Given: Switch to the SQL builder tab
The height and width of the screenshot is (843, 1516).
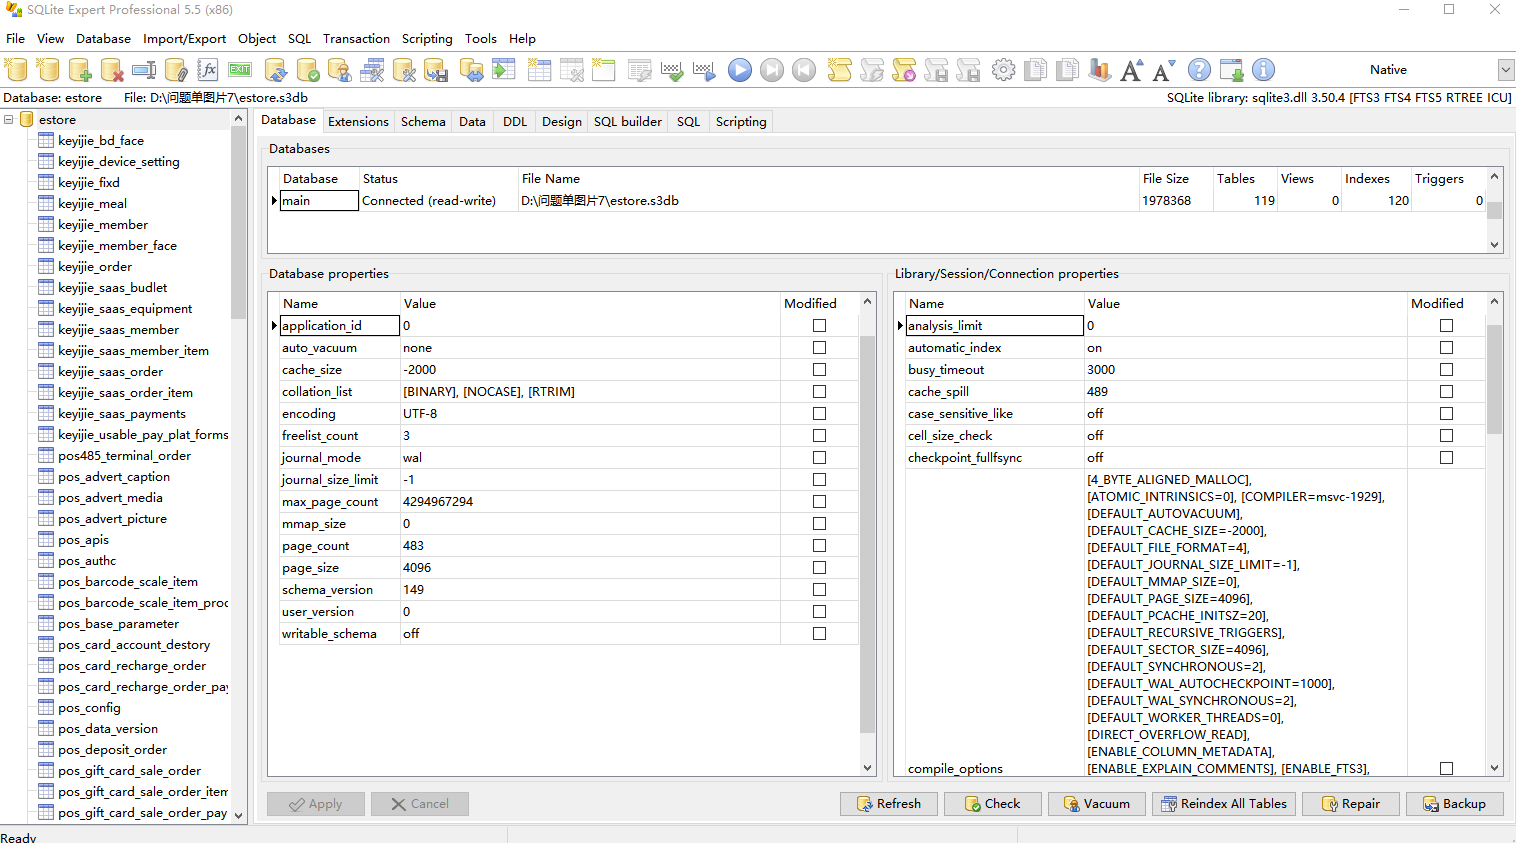Looking at the screenshot, I should coord(627,122).
